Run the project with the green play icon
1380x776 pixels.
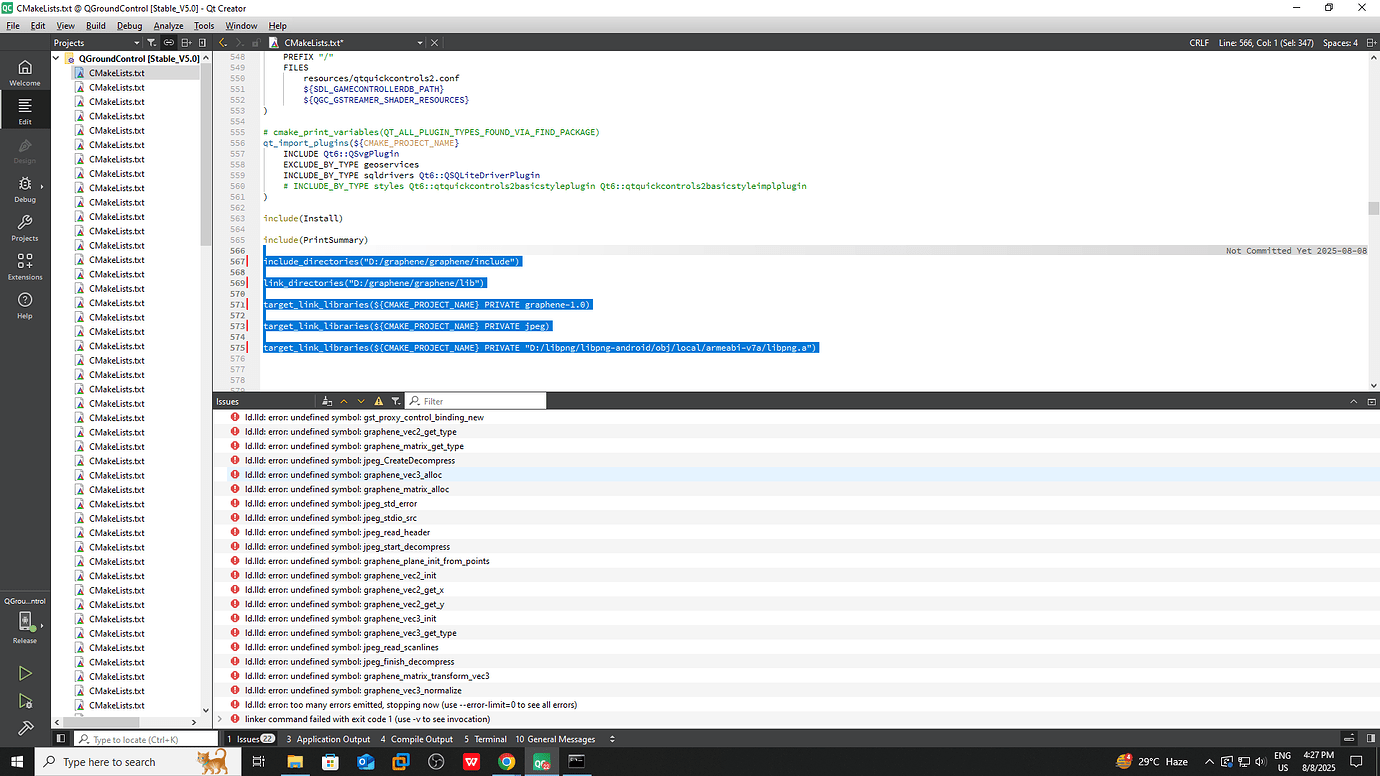pyautogui.click(x=24, y=673)
